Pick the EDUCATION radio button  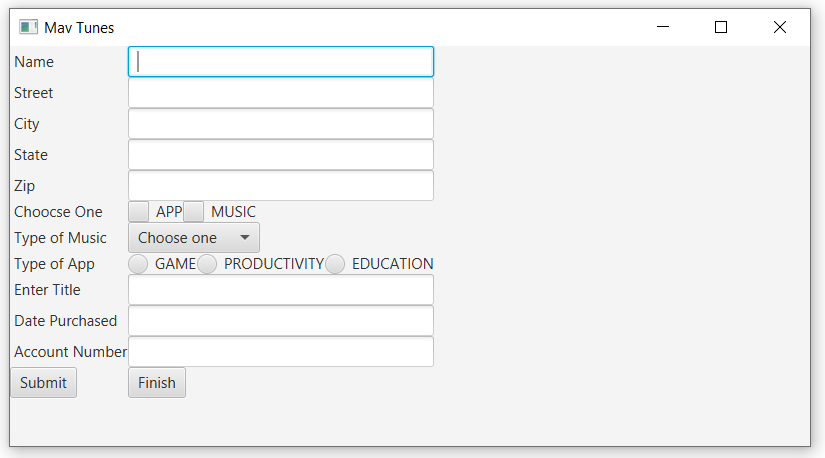click(335, 264)
